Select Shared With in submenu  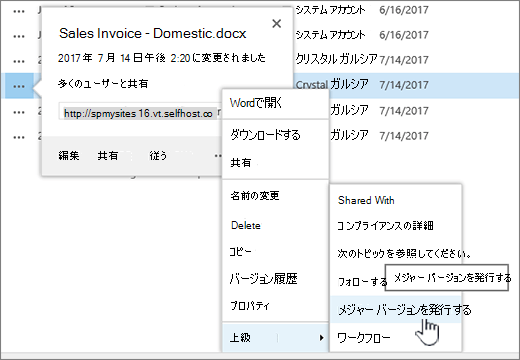366,200
